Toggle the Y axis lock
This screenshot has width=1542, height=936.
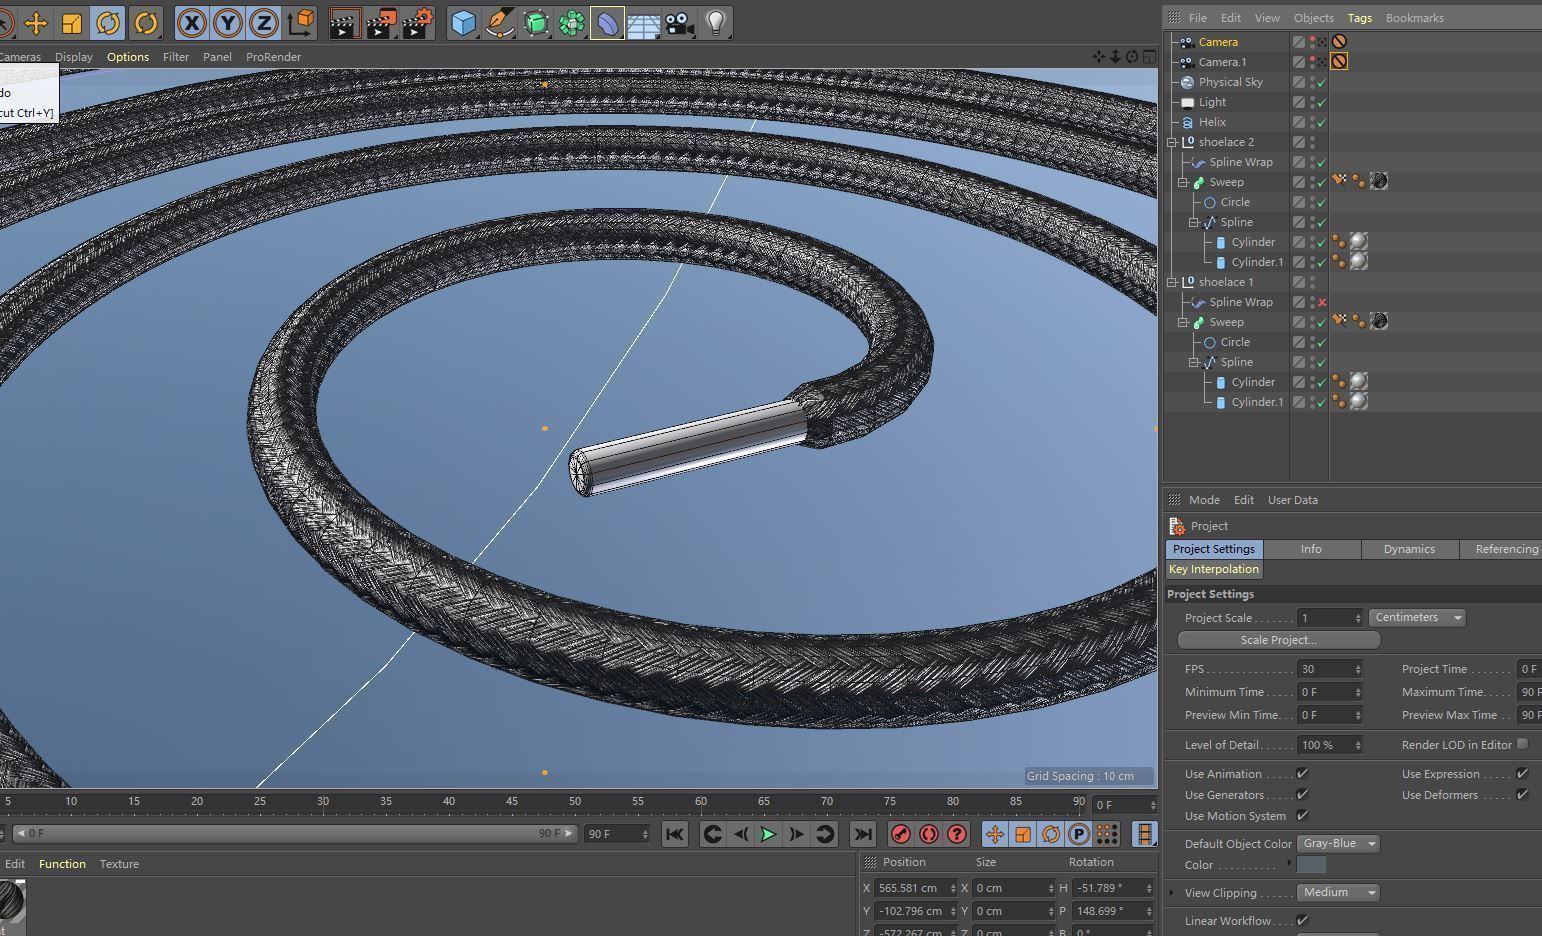click(228, 22)
